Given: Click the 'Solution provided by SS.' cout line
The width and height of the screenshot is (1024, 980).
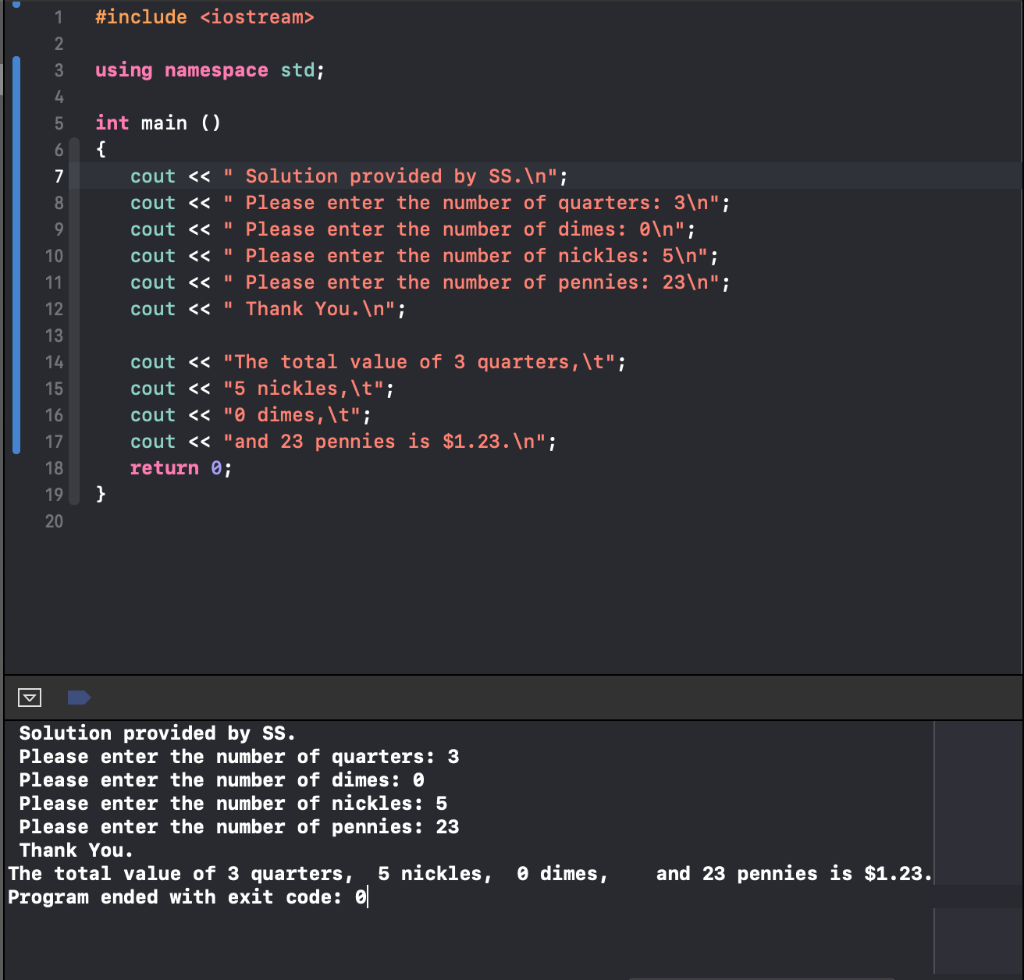Looking at the screenshot, I should pos(349,176).
